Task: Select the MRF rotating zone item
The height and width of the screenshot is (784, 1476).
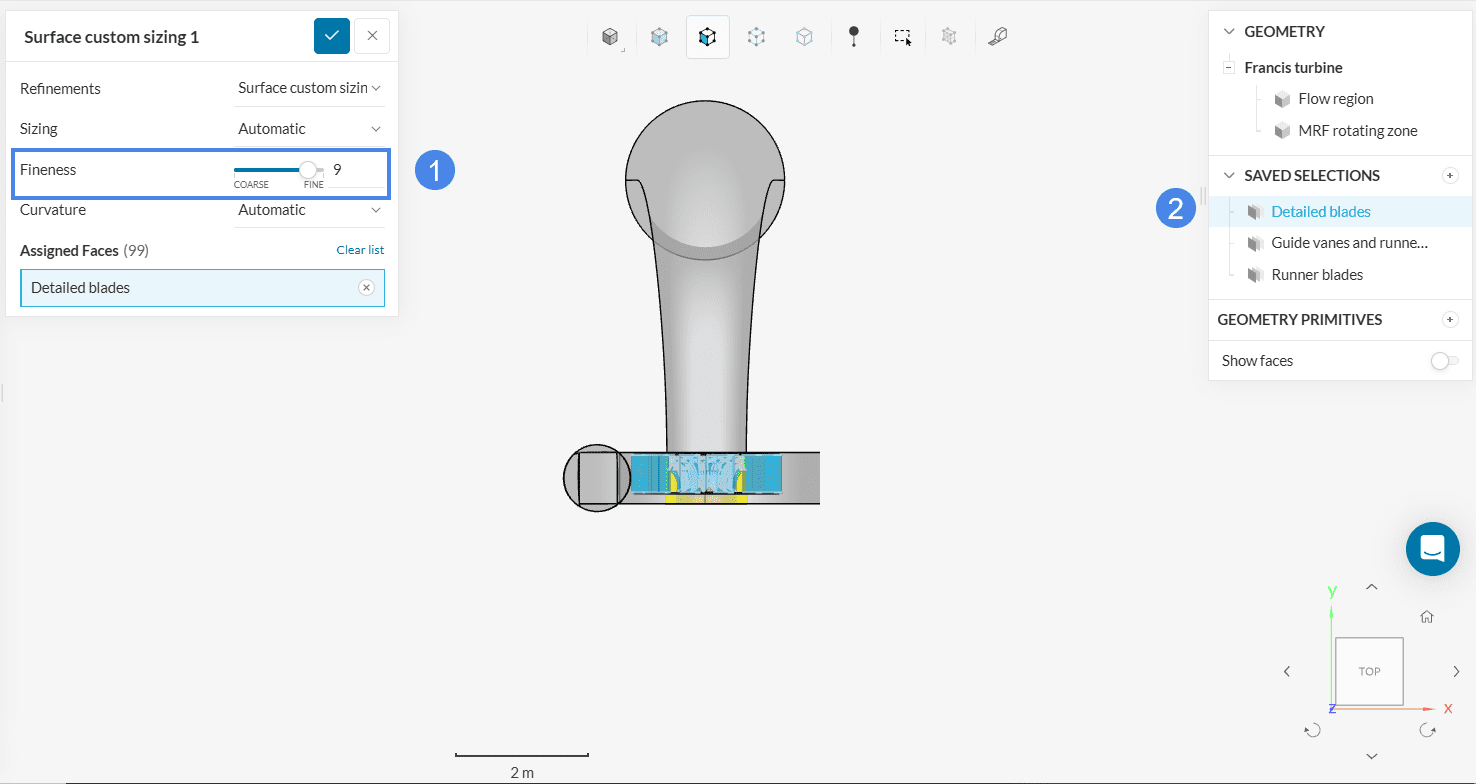Action: tap(1357, 131)
